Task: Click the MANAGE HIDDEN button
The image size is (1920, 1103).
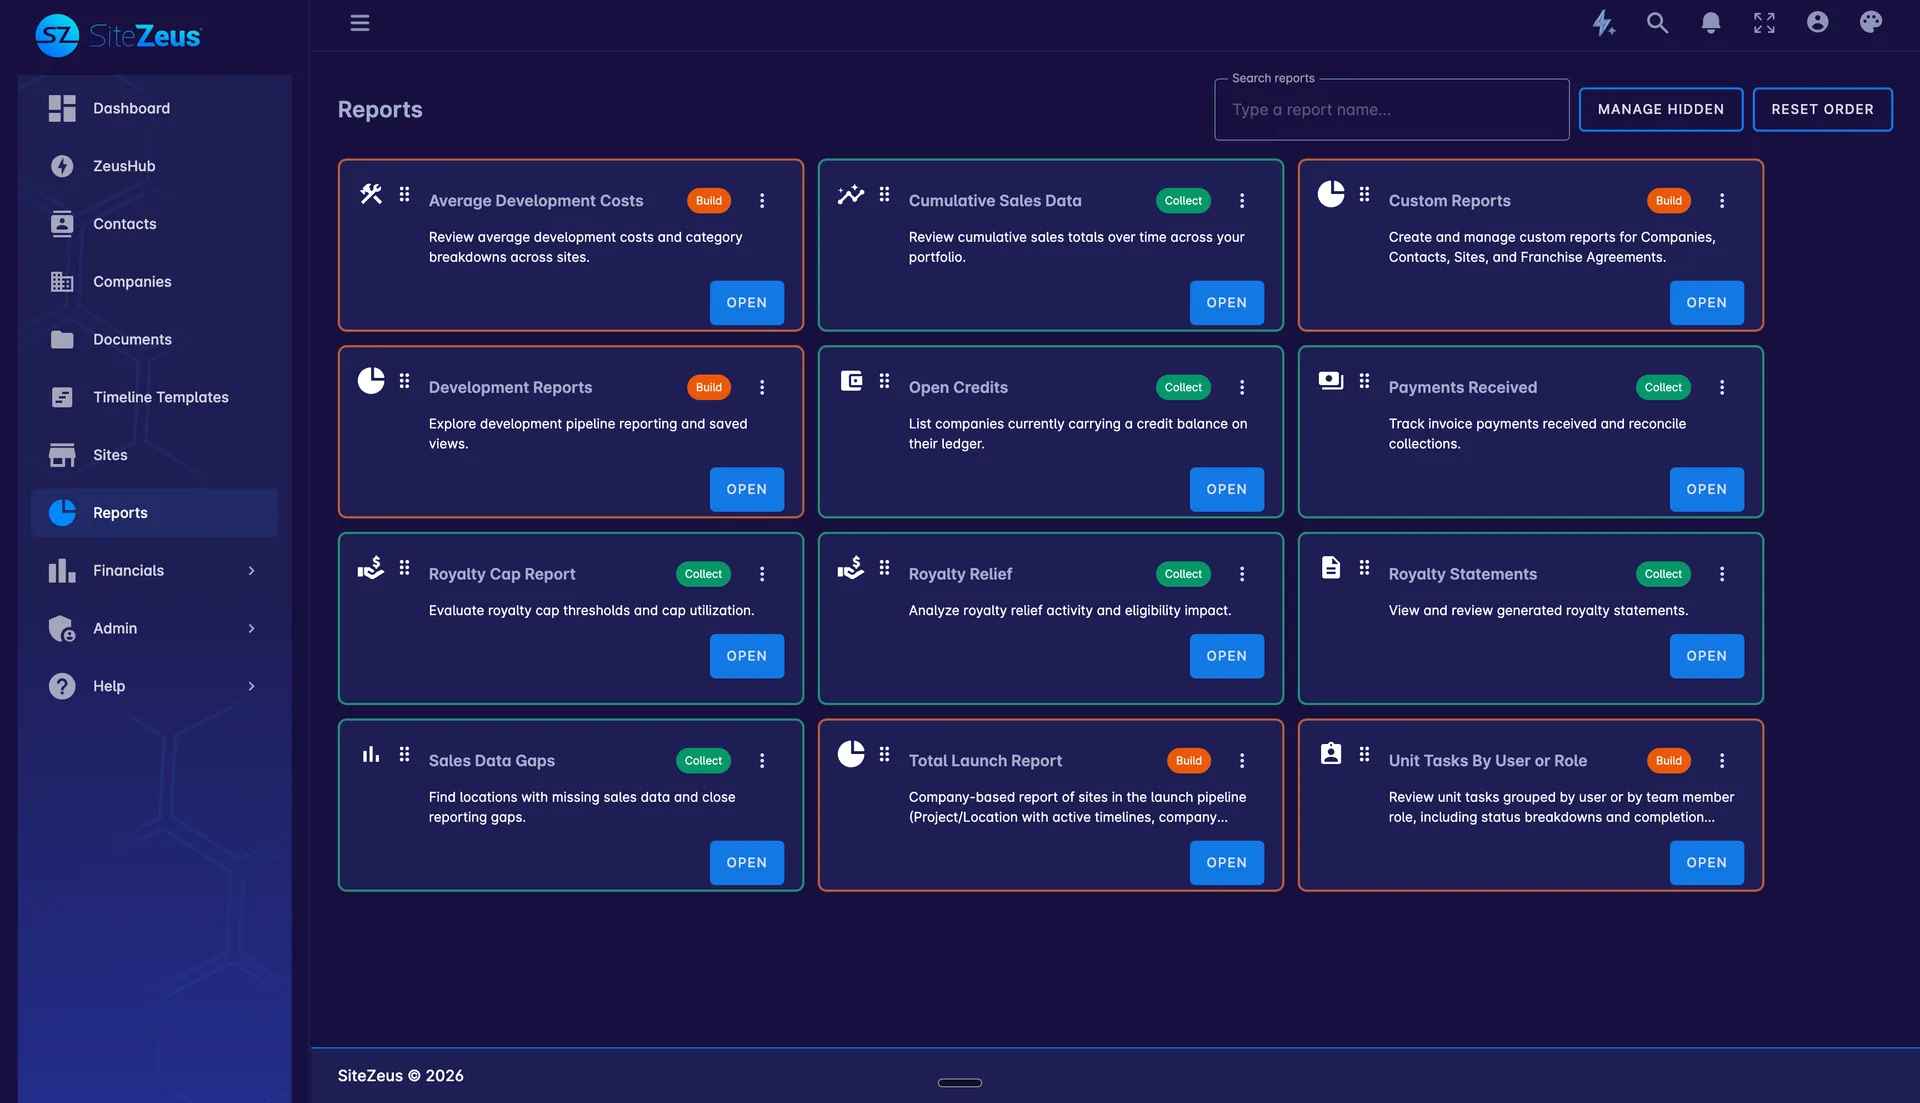Action: (x=1661, y=109)
